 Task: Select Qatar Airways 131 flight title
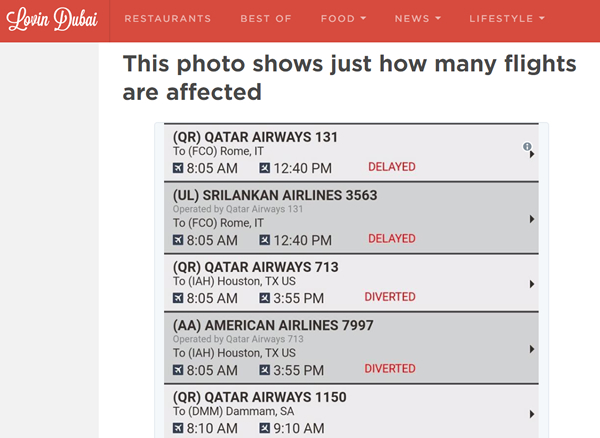point(255,137)
